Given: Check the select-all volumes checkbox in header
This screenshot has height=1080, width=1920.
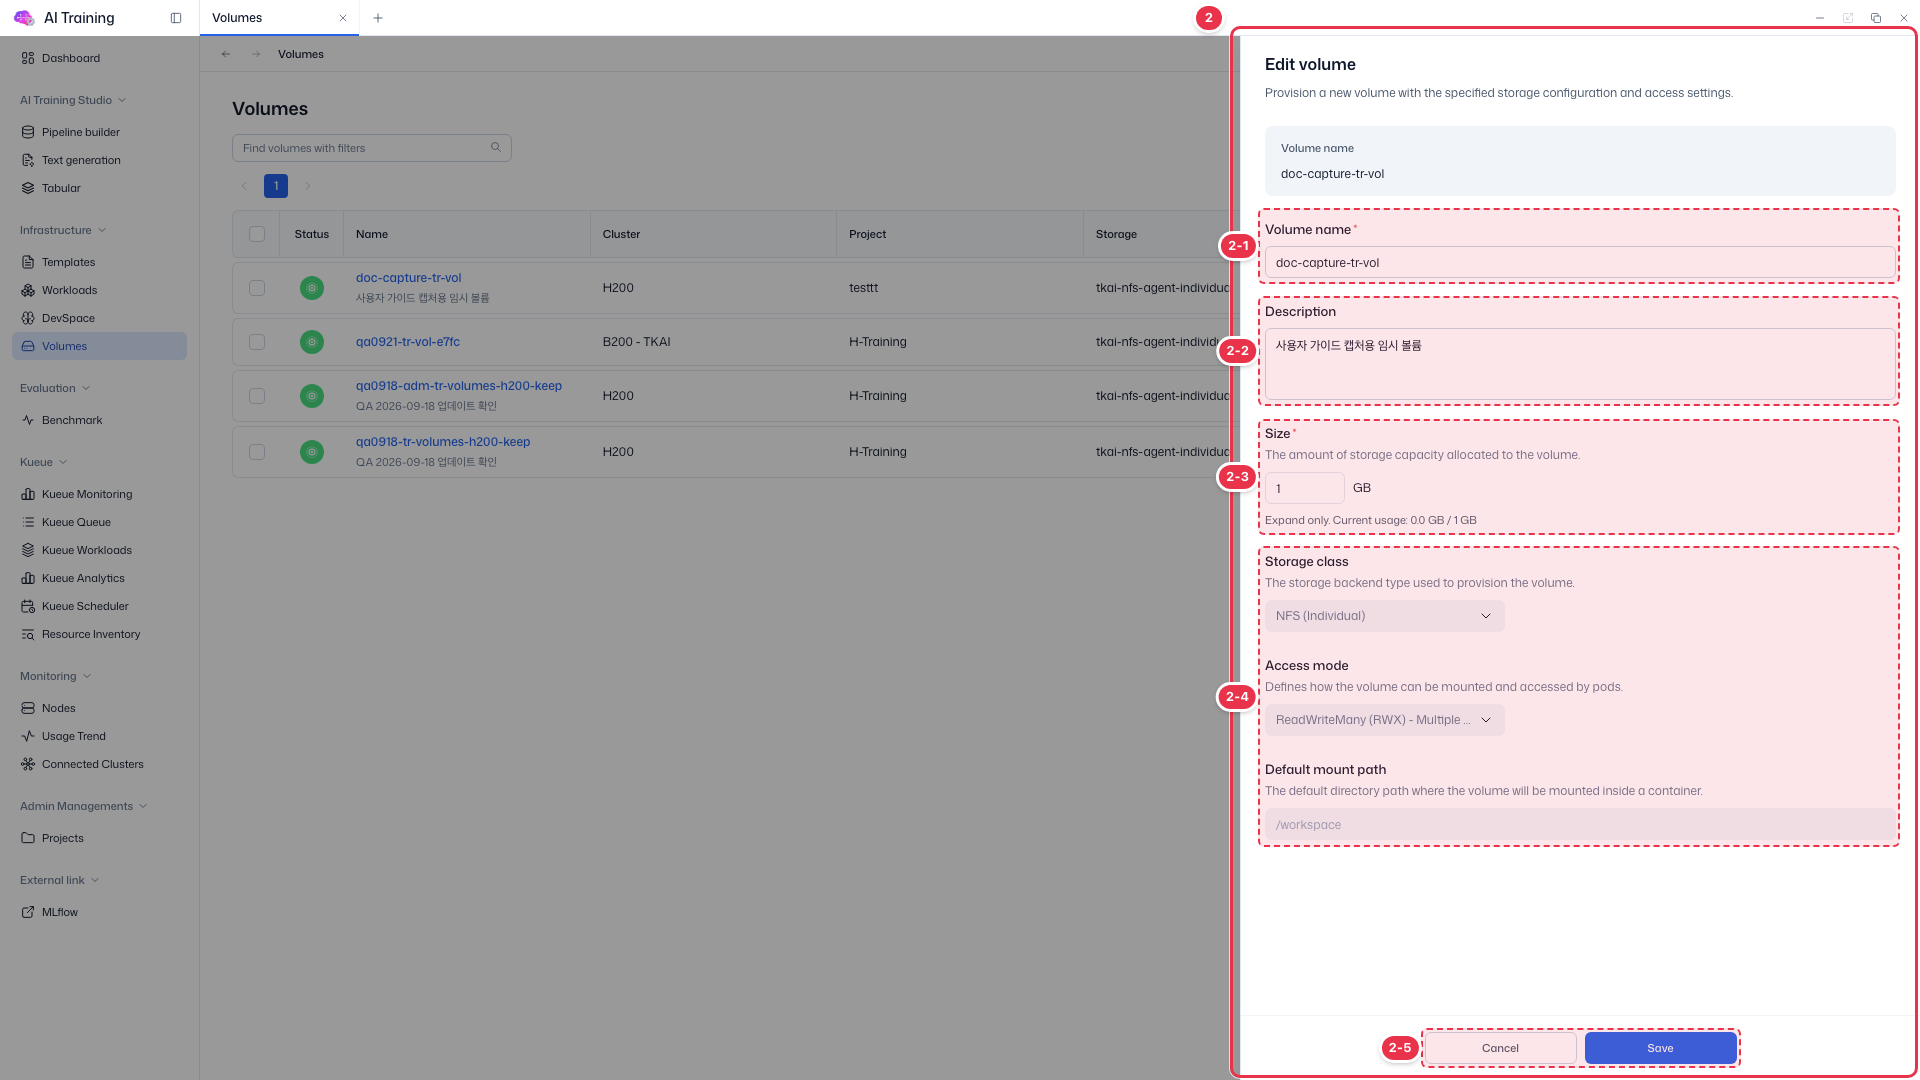Looking at the screenshot, I should 257,234.
